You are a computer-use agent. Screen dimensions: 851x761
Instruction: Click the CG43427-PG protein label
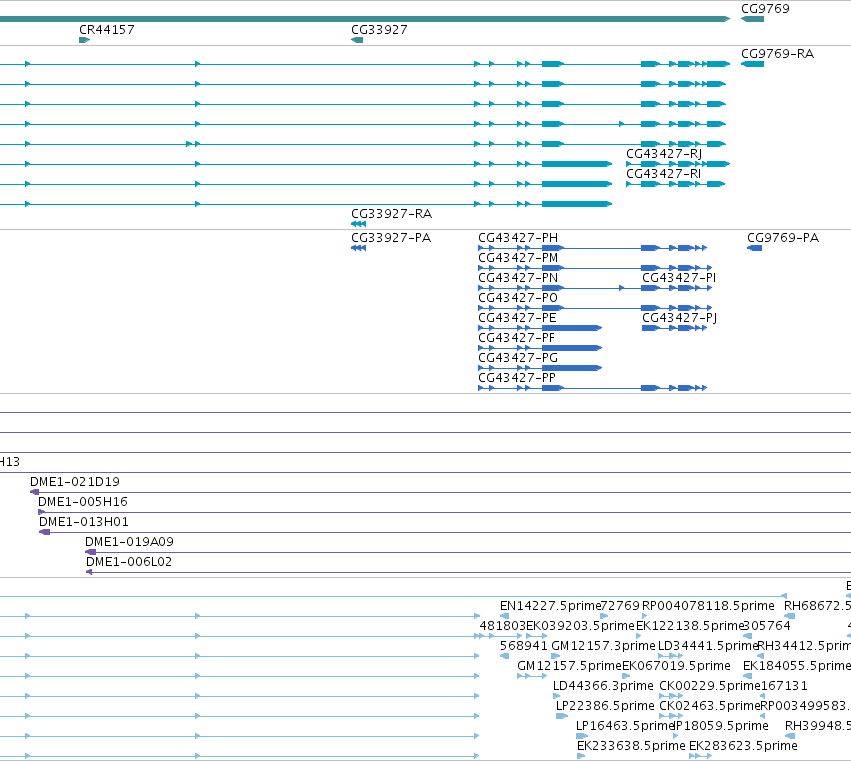tap(518, 358)
